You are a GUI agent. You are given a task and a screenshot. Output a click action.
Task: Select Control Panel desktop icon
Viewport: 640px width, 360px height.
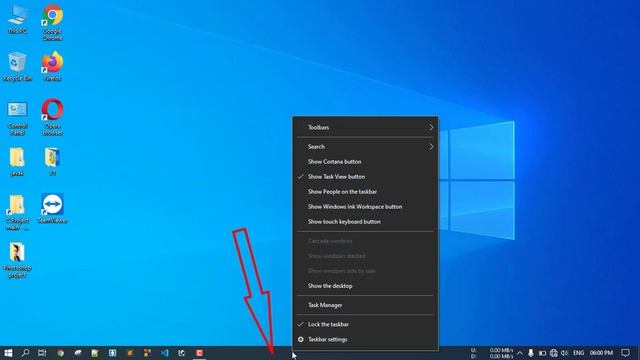(18, 118)
